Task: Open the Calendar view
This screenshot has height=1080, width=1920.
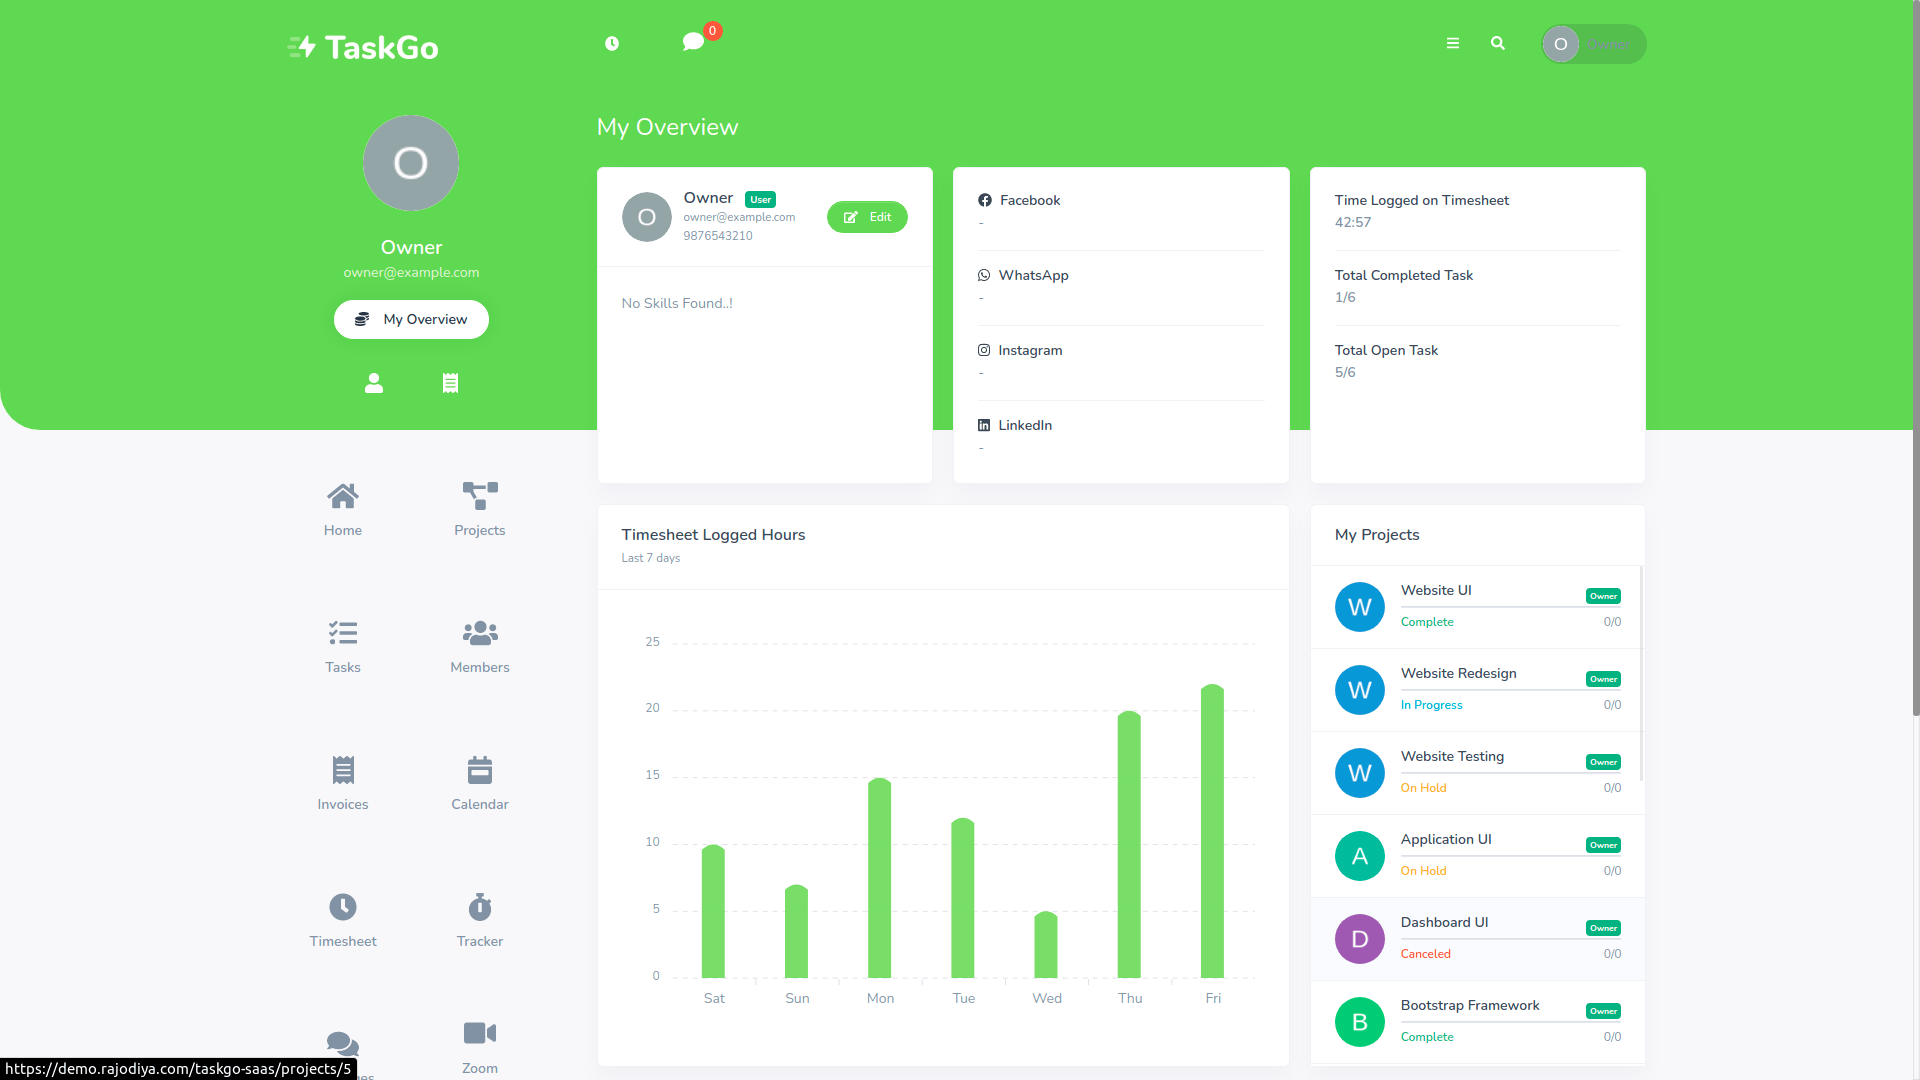Action: (x=479, y=782)
